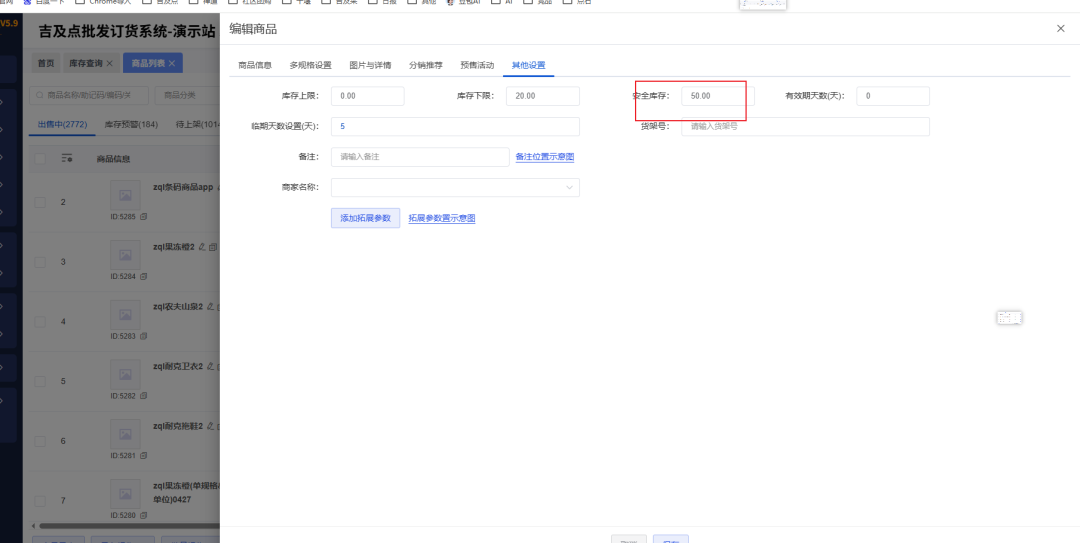Click the 安全库存 field showing 50.00

click(718, 96)
